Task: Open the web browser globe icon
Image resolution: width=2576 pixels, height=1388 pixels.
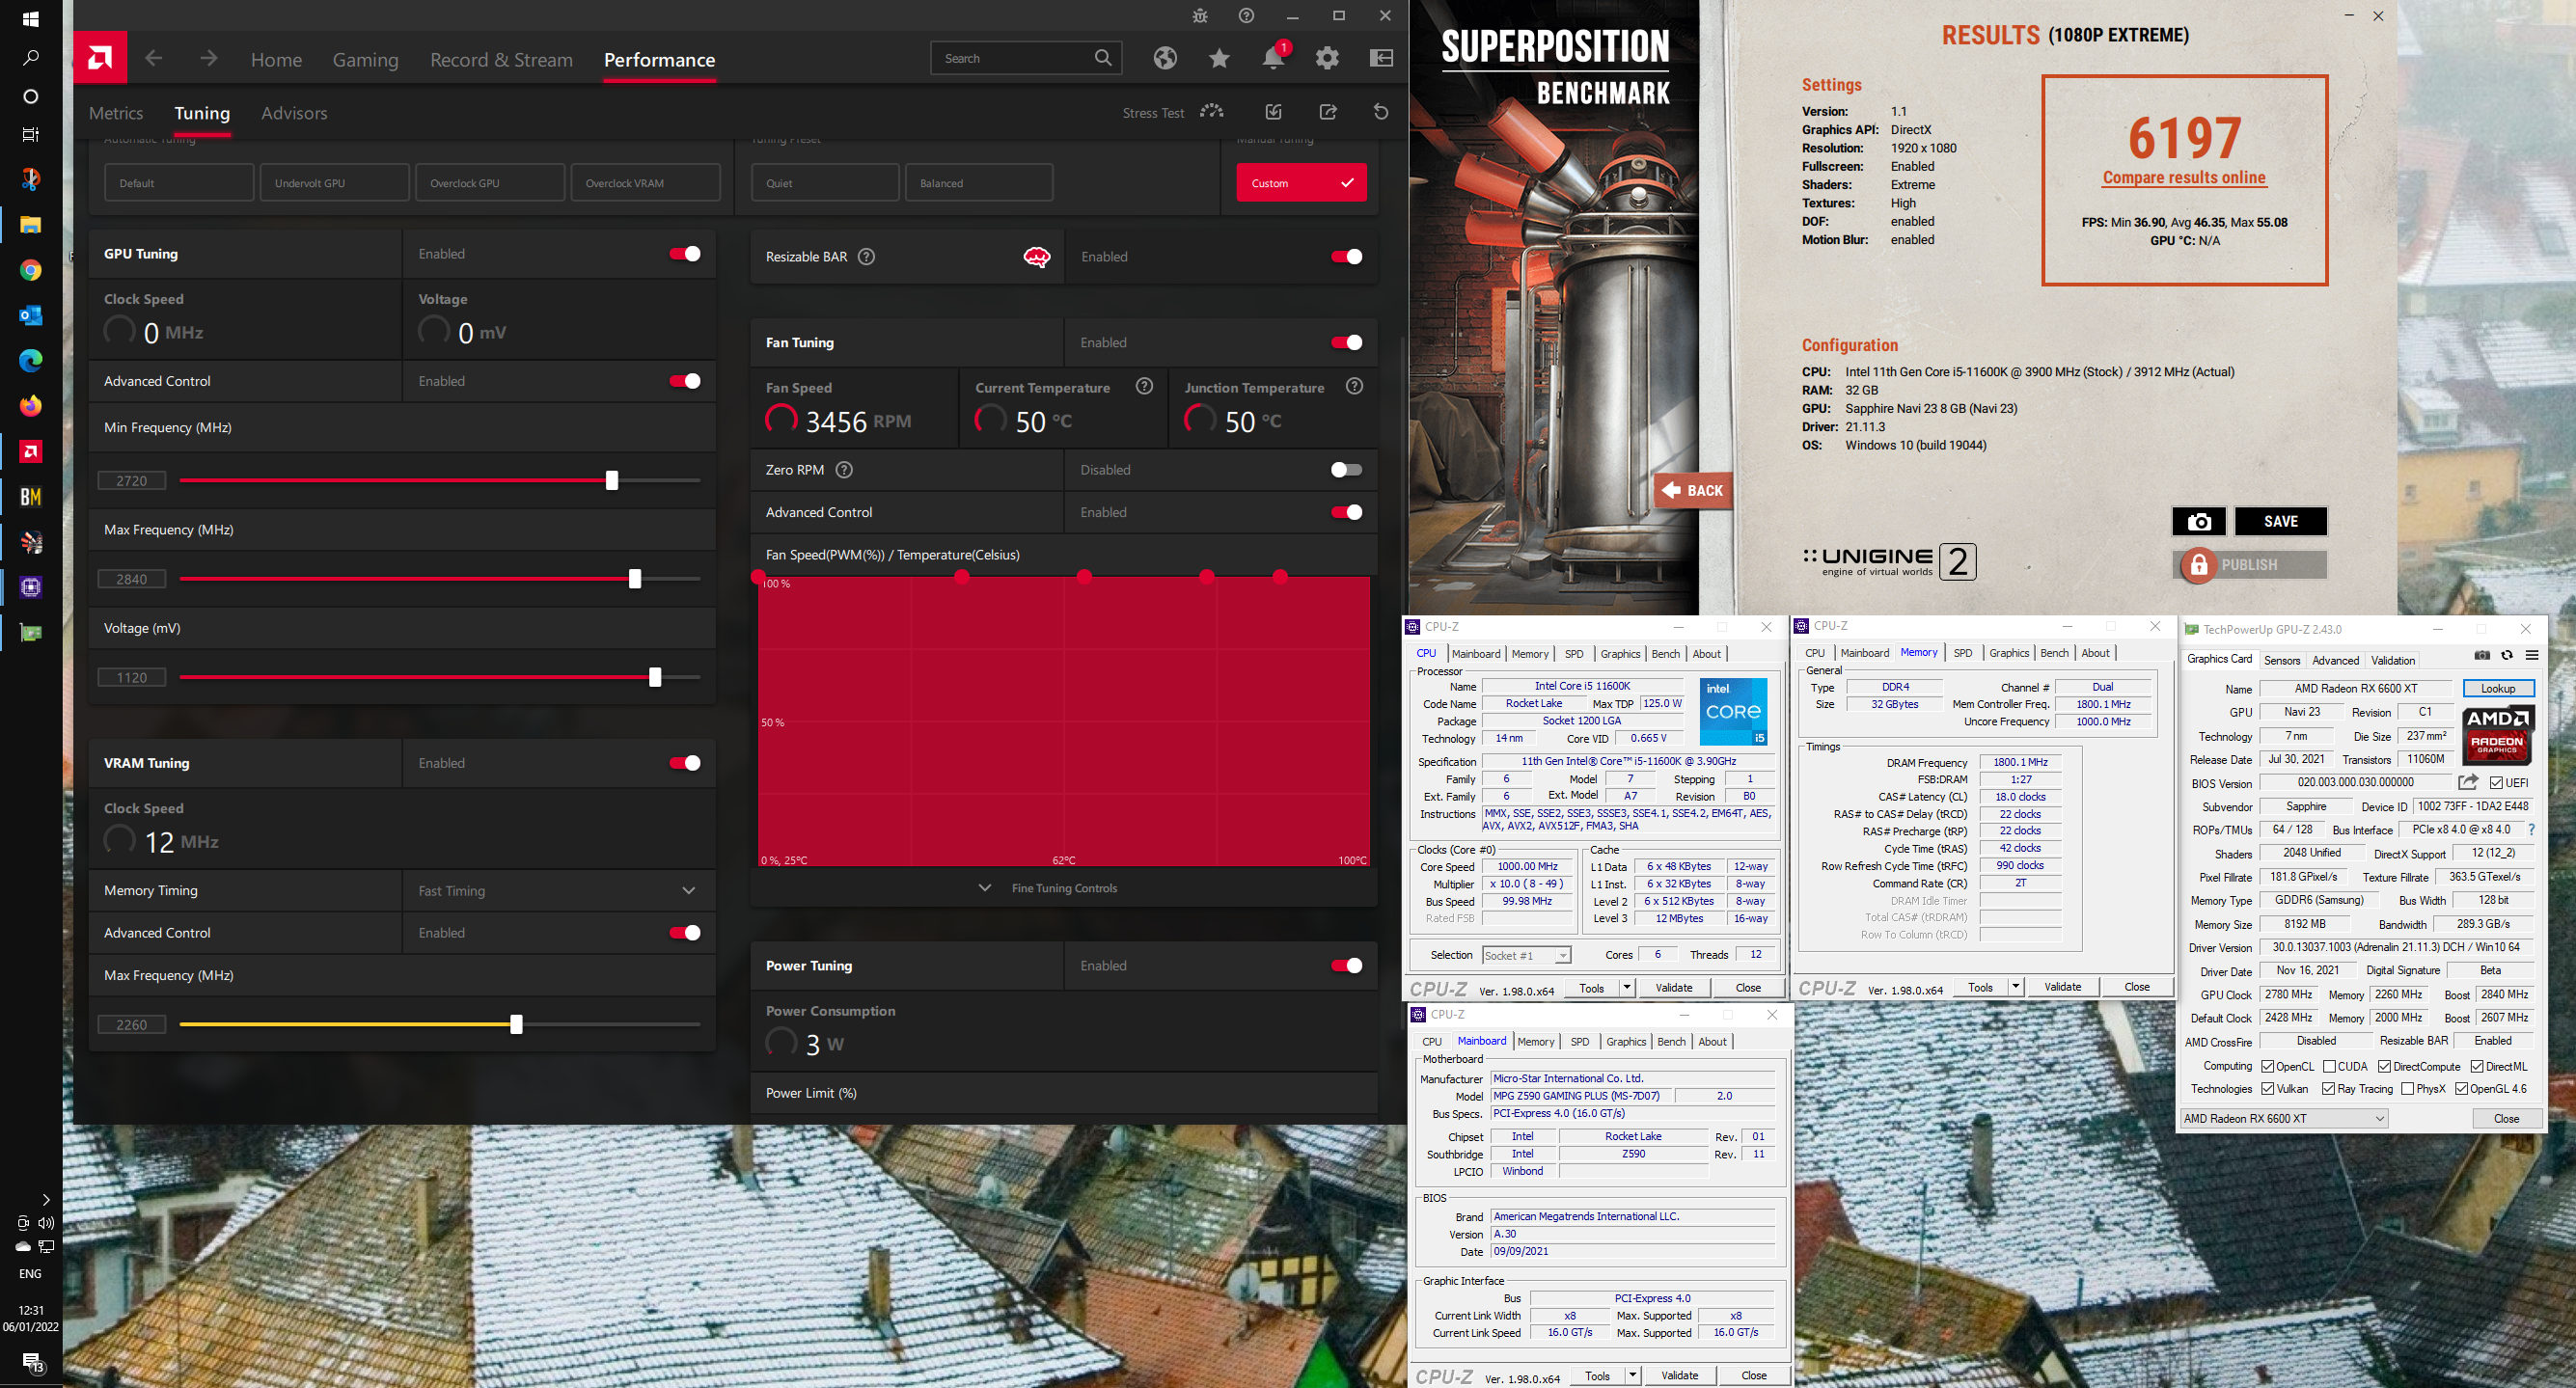Action: point(1165,58)
